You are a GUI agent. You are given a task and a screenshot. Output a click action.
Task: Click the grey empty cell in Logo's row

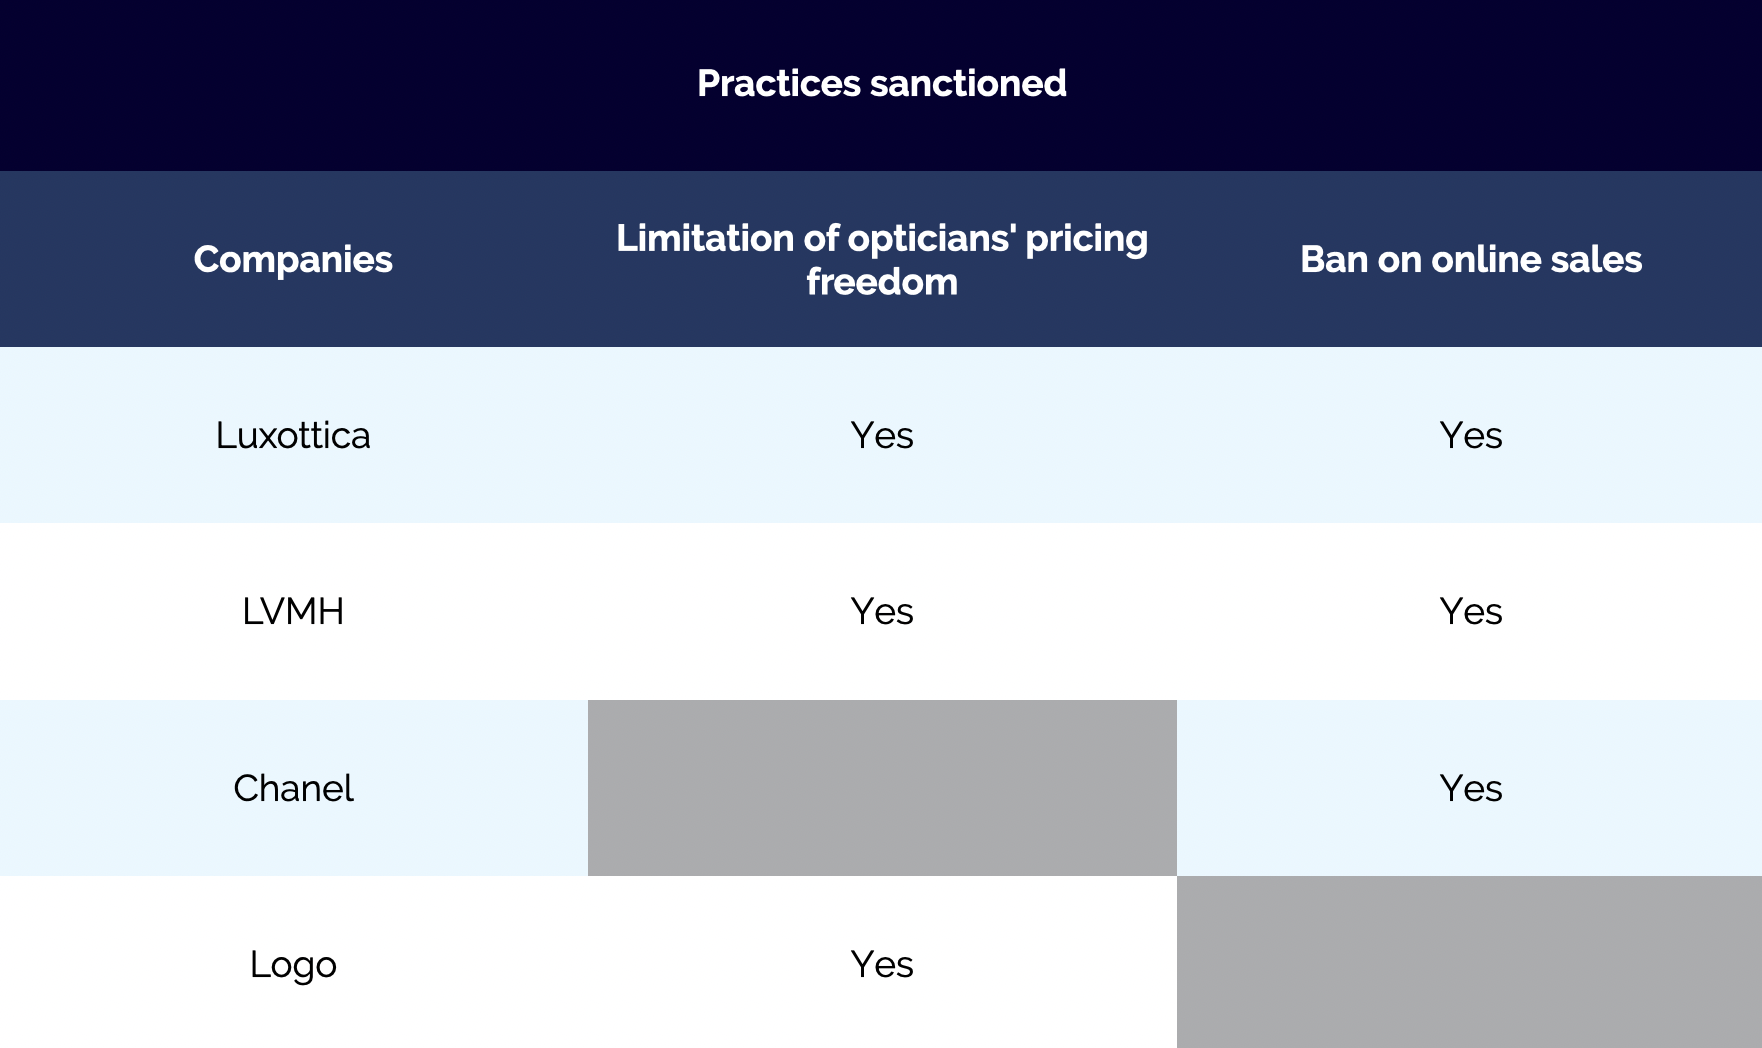tap(1470, 962)
